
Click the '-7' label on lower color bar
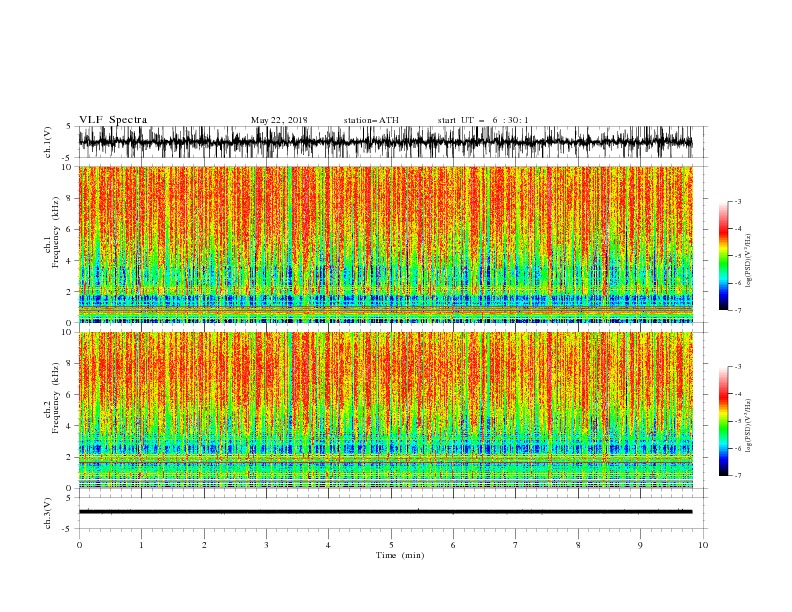(x=737, y=475)
